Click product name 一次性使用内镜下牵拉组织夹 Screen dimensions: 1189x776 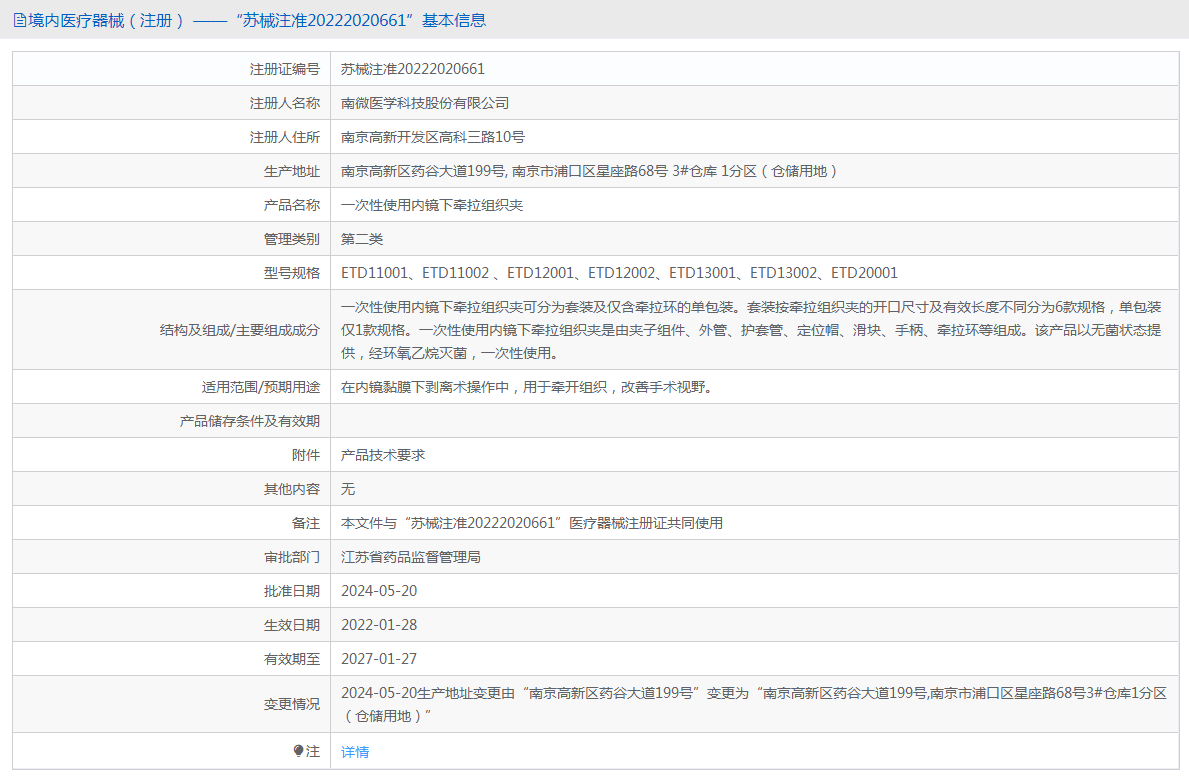click(x=432, y=205)
